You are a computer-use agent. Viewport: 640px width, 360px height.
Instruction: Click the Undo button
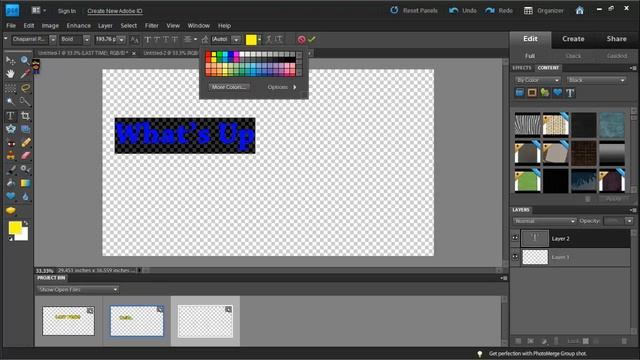463,11
